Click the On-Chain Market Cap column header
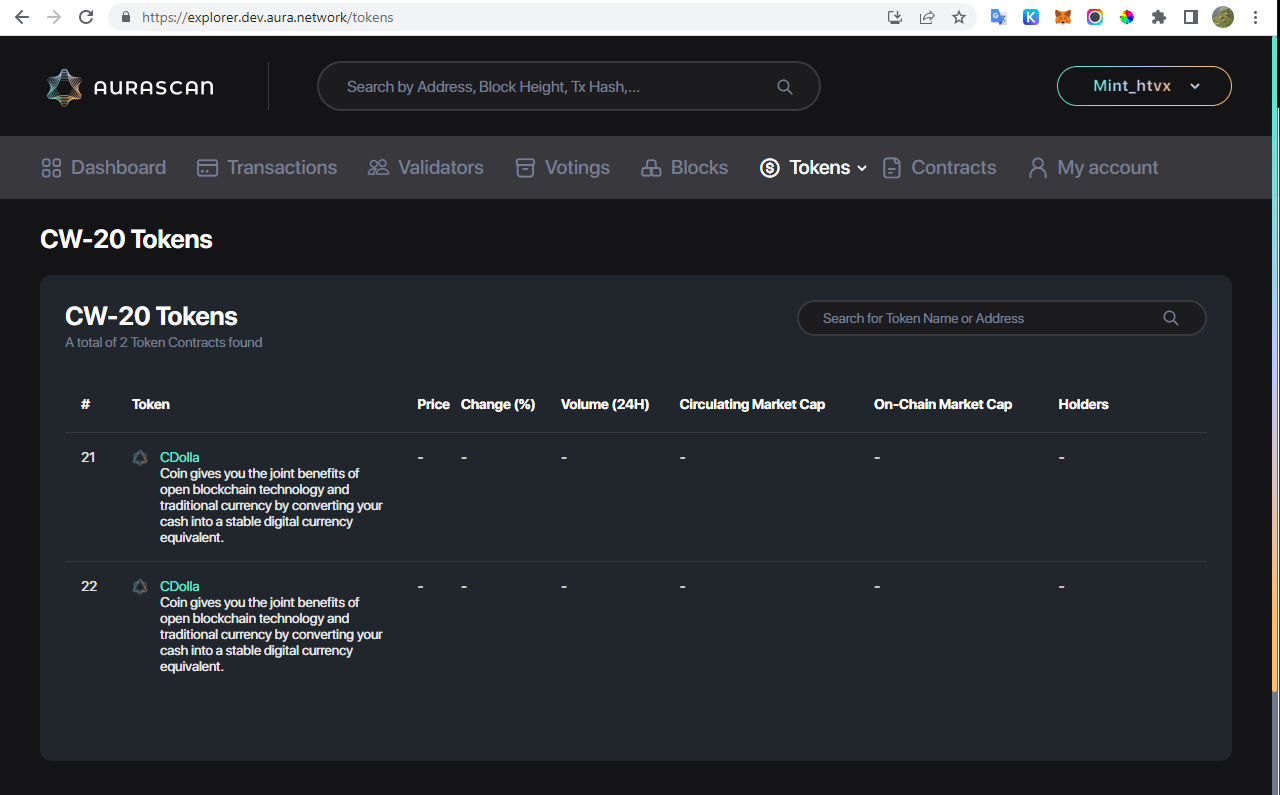 tap(943, 405)
